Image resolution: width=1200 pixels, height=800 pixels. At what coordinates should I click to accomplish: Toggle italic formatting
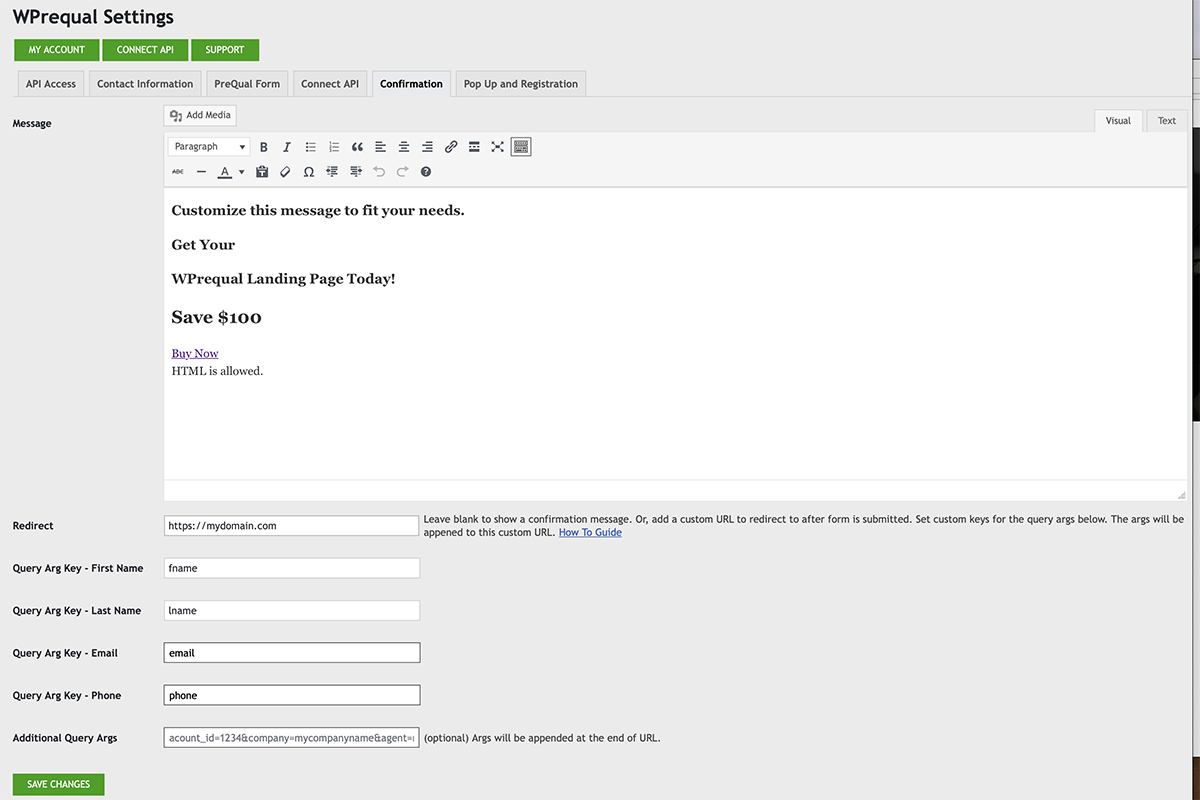pyautogui.click(x=287, y=147)
